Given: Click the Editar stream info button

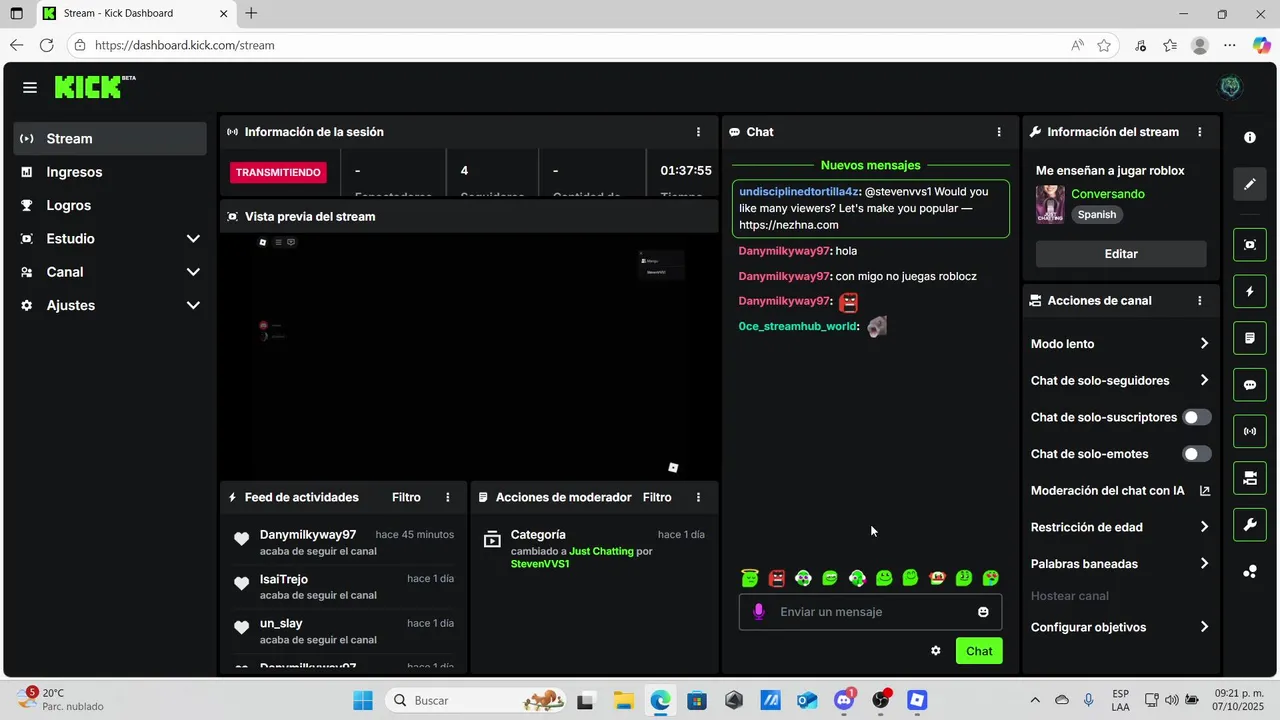Looking at the screenshot, I should pyautogui.click(x=1121, y=254).
